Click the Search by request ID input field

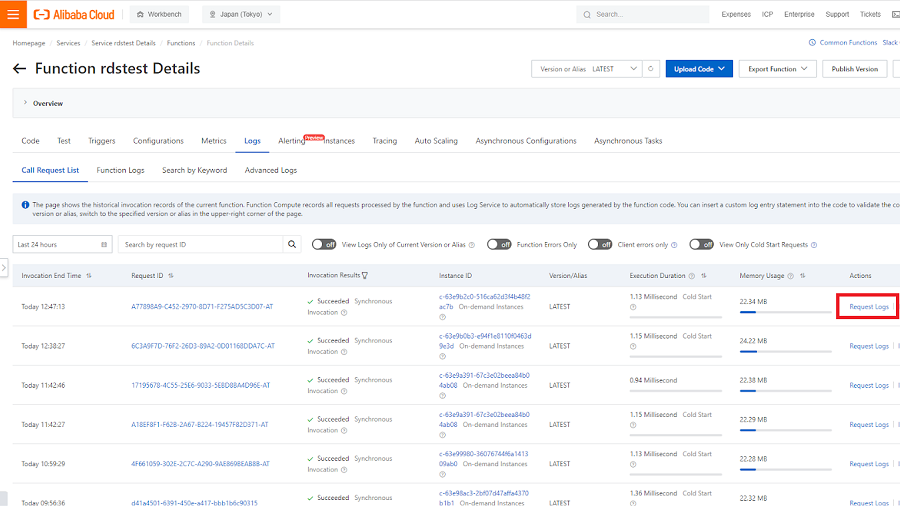(200, 244)
